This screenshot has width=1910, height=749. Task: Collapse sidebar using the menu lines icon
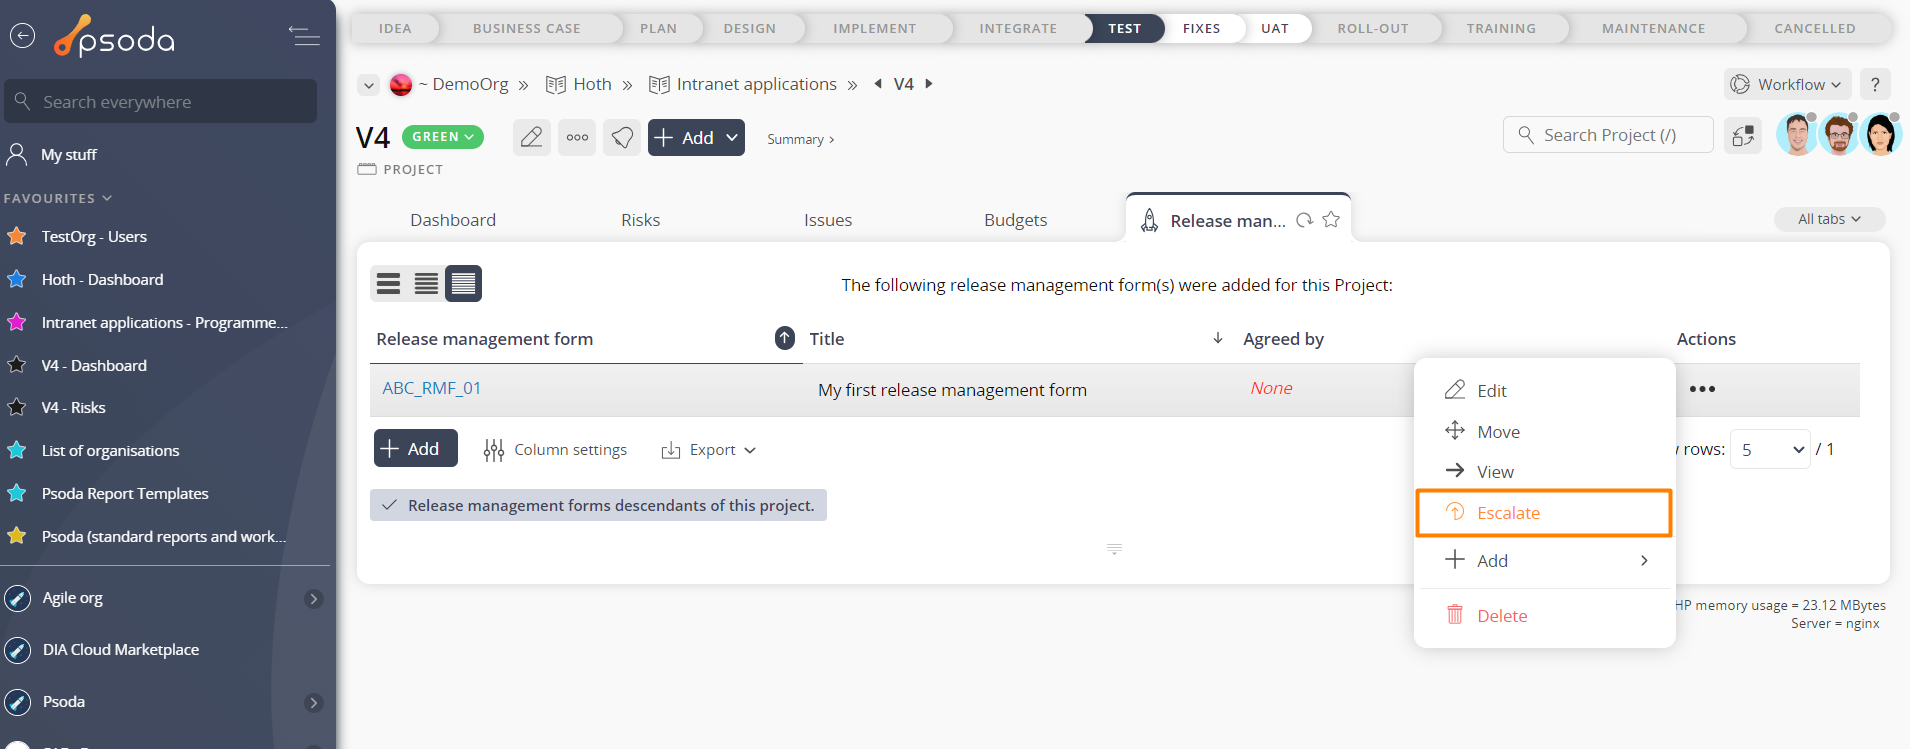(x=304, y=36)
